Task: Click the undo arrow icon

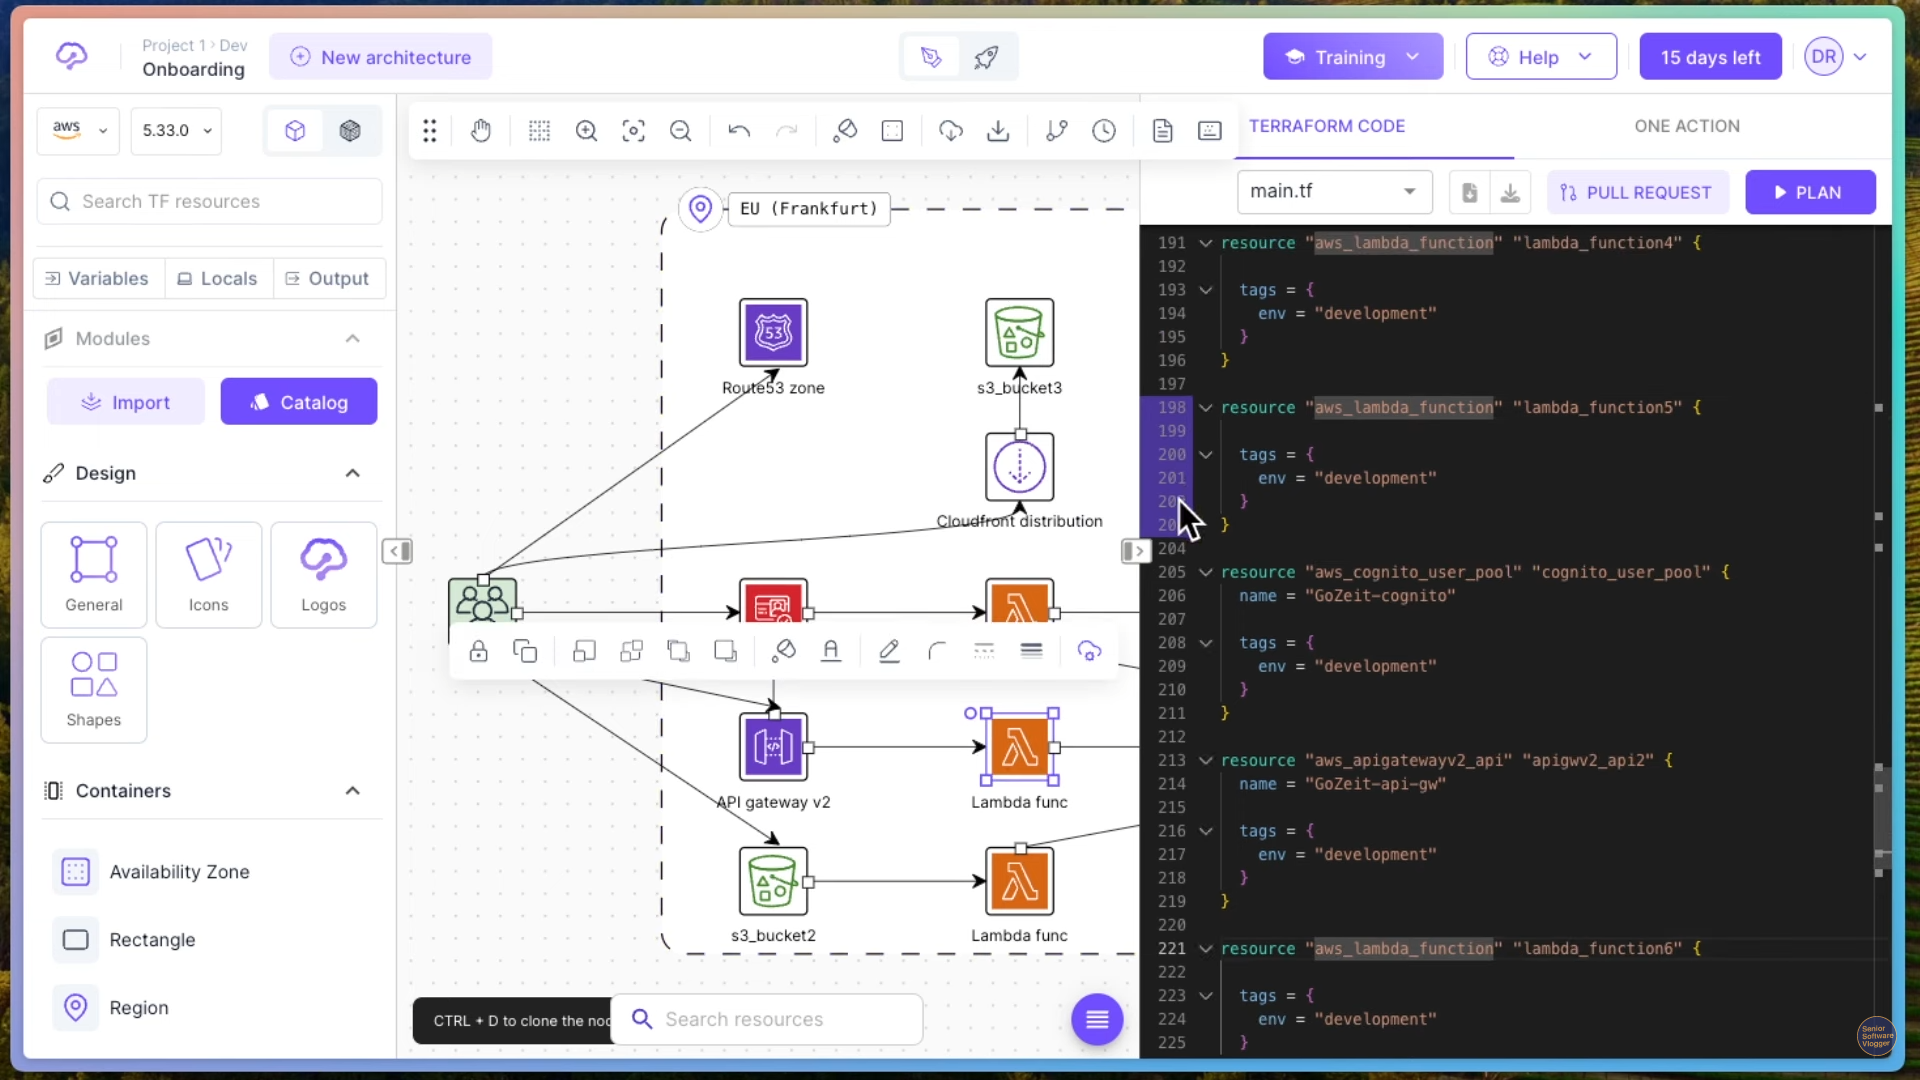Action: pyautogui.click(x=739, y=131)
